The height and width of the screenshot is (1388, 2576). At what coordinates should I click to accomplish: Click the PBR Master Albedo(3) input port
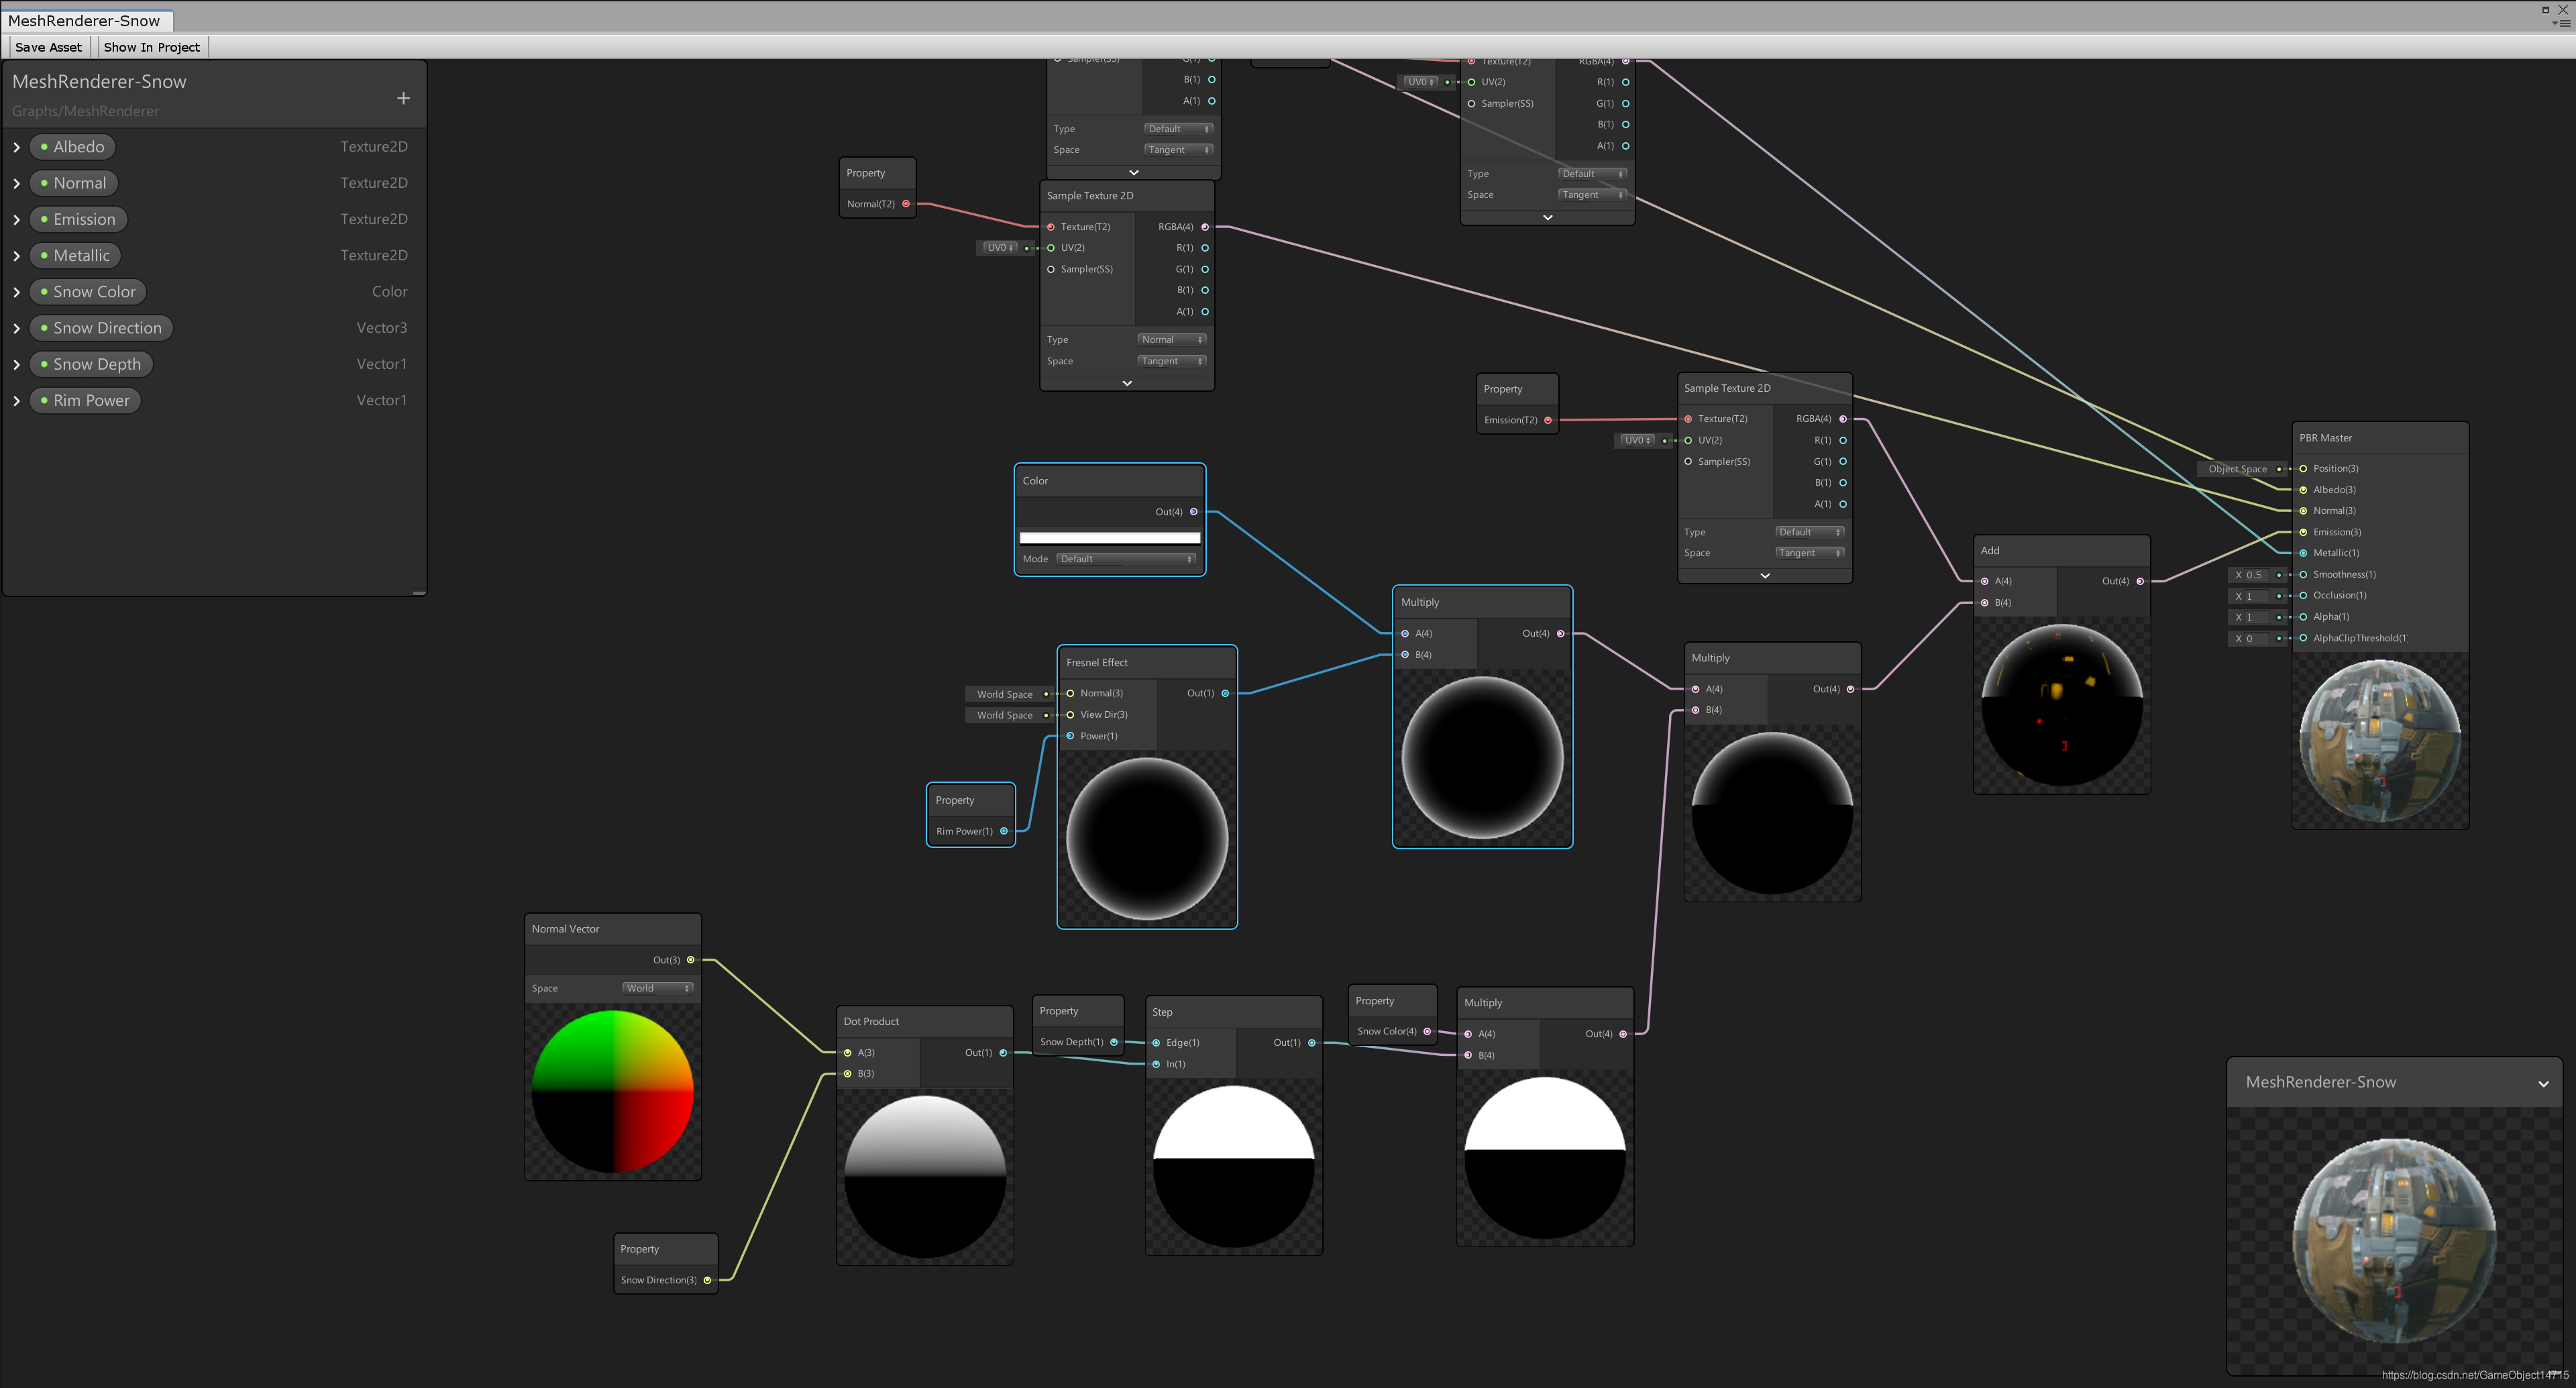point(2303,490)
